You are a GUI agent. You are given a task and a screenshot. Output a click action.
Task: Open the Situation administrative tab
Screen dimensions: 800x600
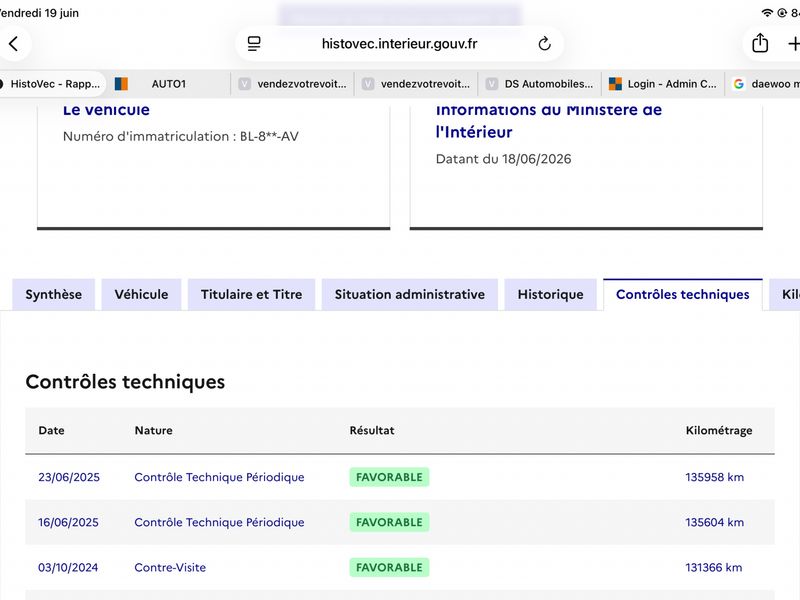410,294
